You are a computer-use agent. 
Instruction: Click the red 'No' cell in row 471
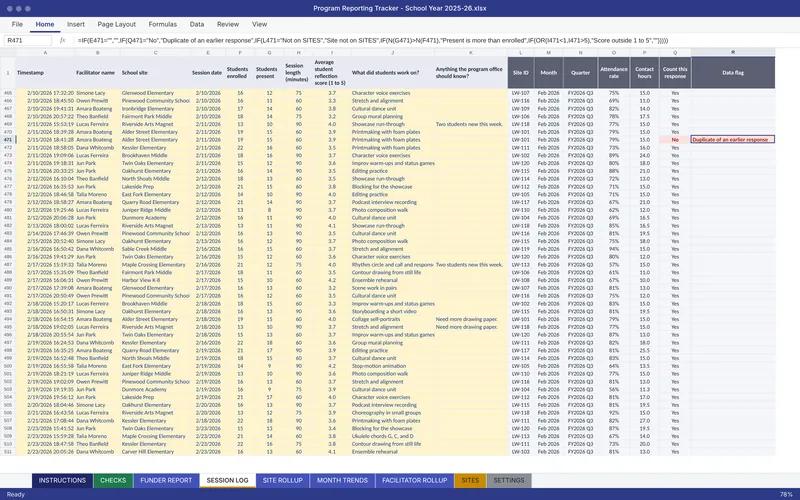(675, 139)
